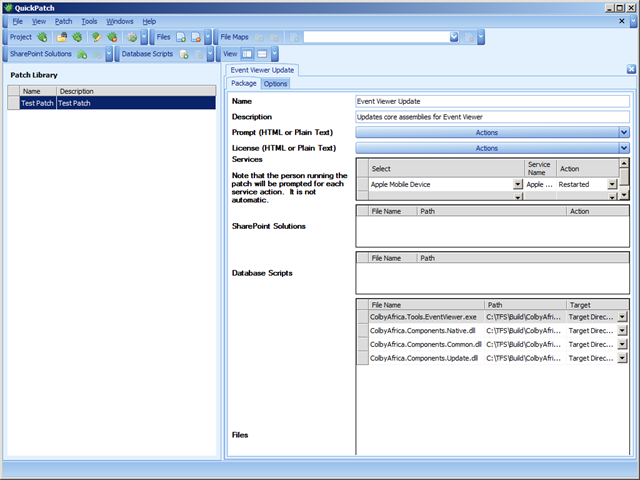The image size is (640, 480).
Task: Expand the License Actions dropdown
Action: tap(624, 148)
